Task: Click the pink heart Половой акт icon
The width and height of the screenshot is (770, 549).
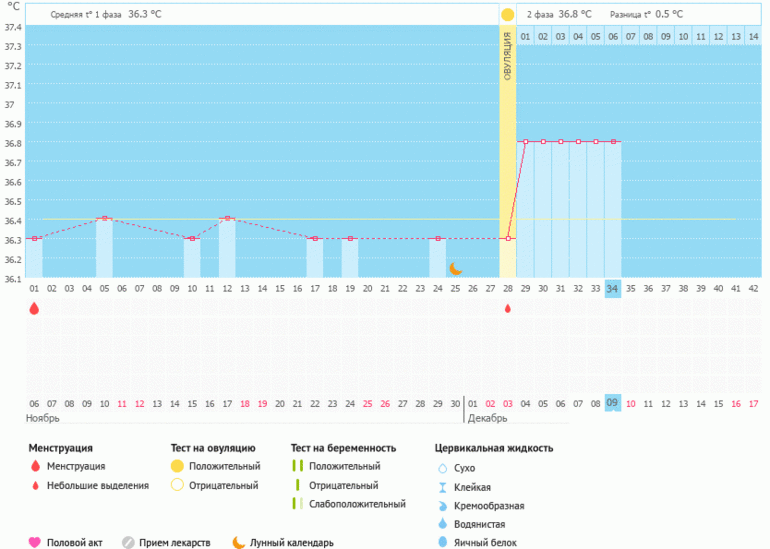Action: [x=35, y=543]
